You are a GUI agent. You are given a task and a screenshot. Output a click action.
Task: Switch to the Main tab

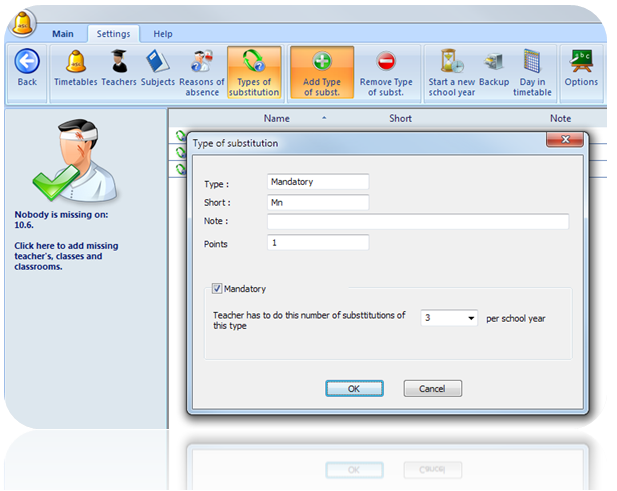62,34
